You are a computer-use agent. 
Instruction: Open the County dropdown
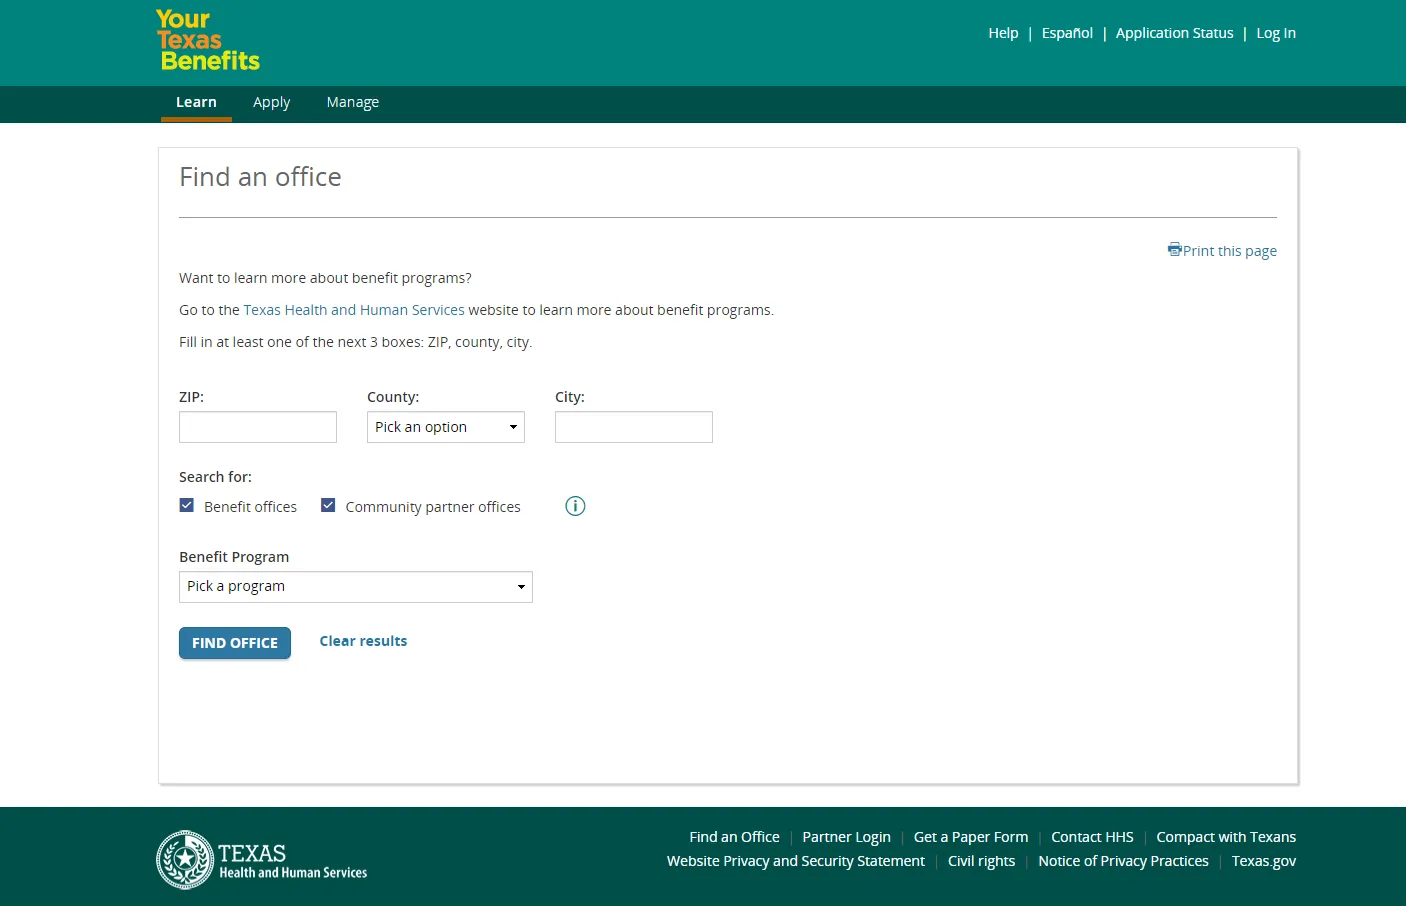(446, 427)
